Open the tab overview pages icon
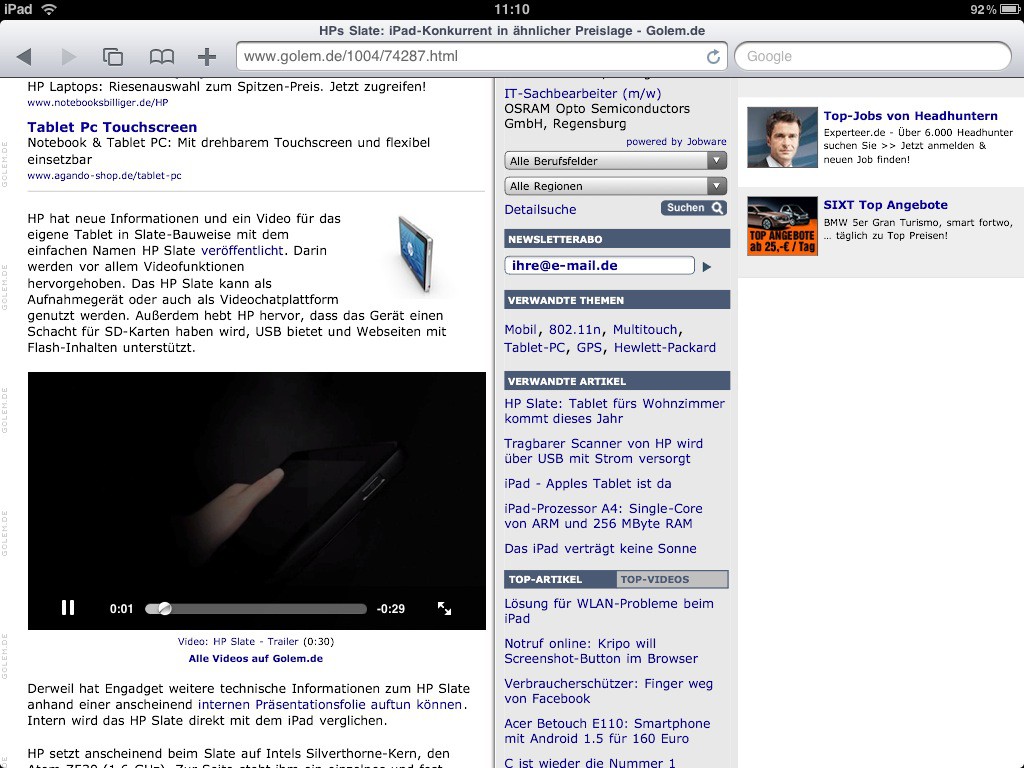The height and width of the screenshot is (768, 1024). pos(112,56)
